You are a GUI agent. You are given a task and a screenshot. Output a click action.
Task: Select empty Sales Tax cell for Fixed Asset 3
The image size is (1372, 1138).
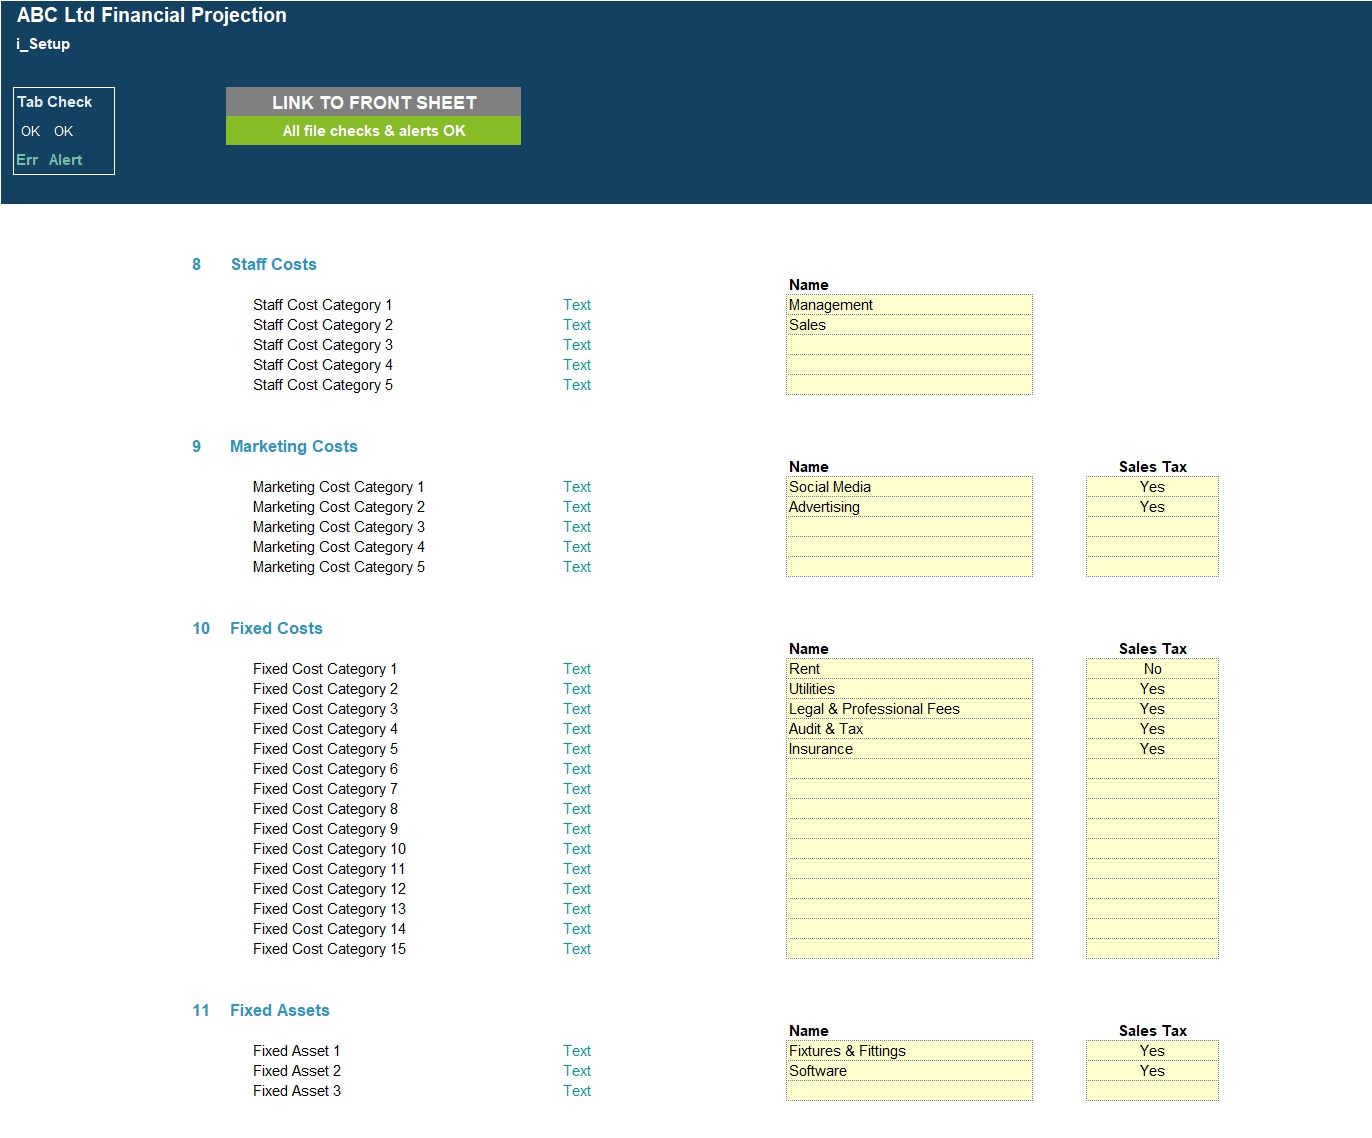click(1152, 1091)
